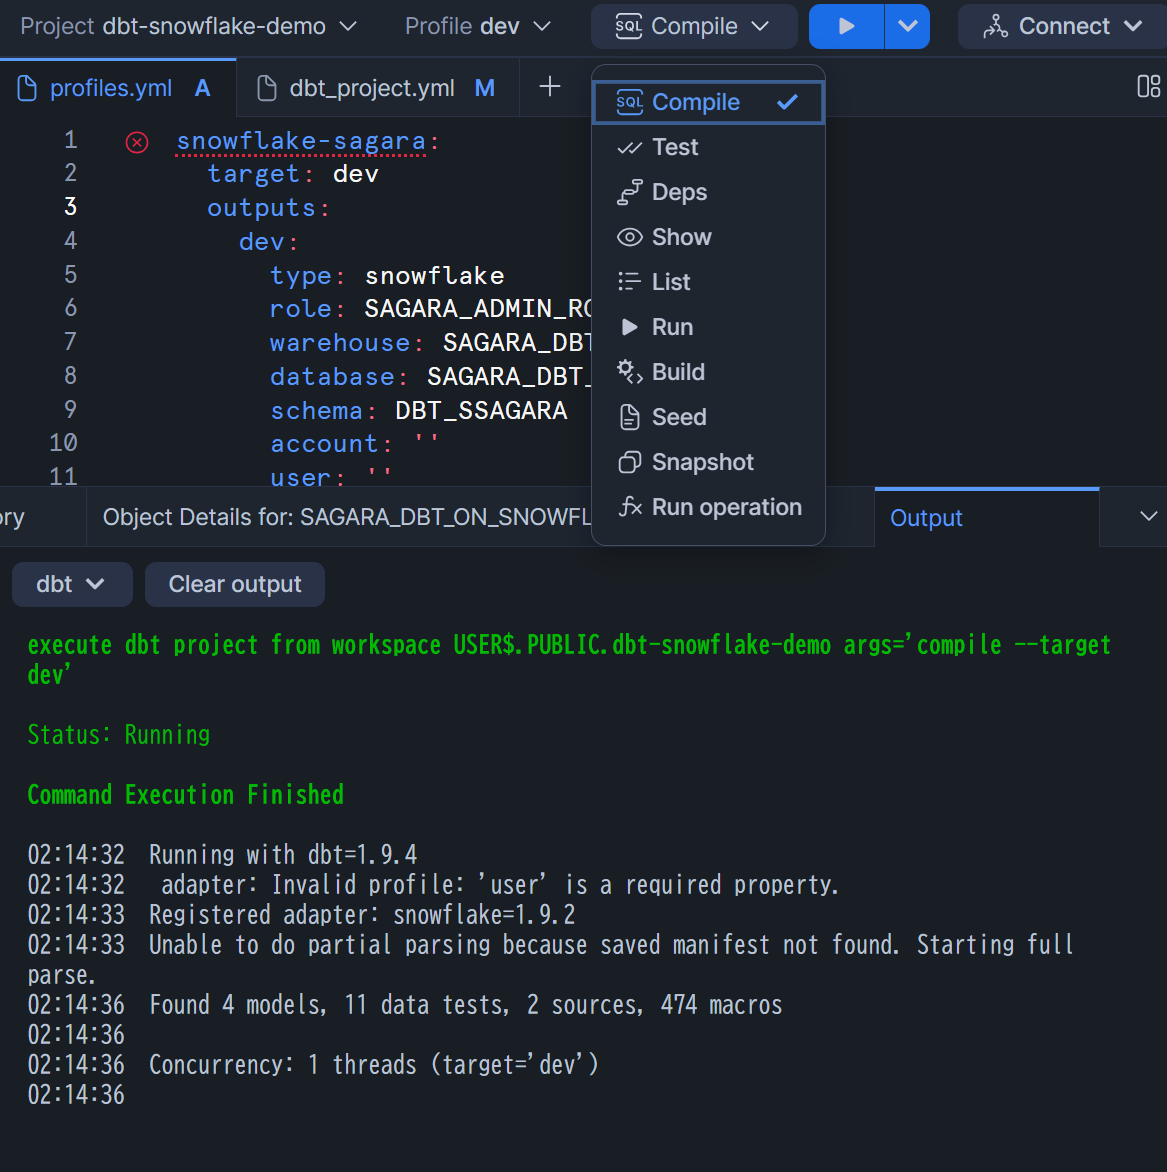Click the red error marker on line 1
This screenshot has width=1167, height=1172.
[137, 142]
